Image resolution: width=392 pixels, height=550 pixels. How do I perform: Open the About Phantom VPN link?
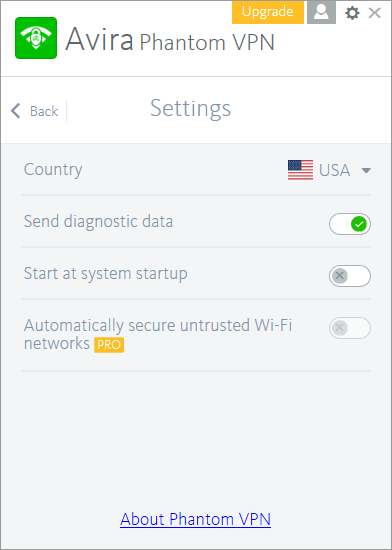[x=195, y=519]
